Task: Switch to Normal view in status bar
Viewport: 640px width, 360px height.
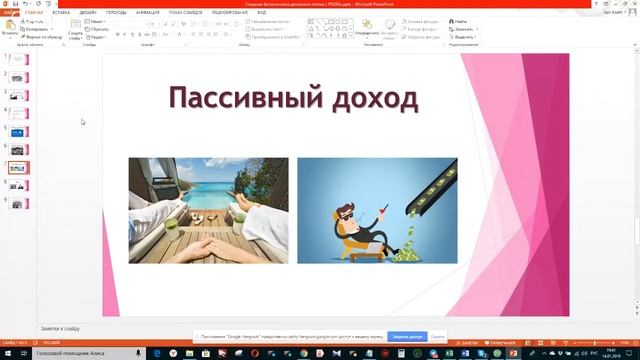Action: [x=528, y=343]
